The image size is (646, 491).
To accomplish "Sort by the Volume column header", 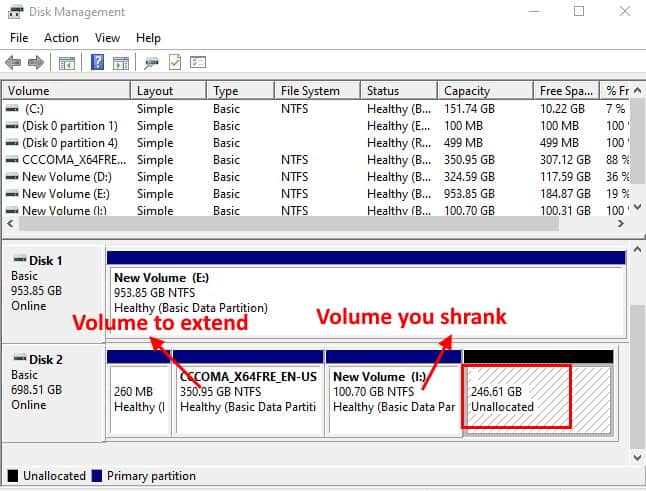I will 66,91.
